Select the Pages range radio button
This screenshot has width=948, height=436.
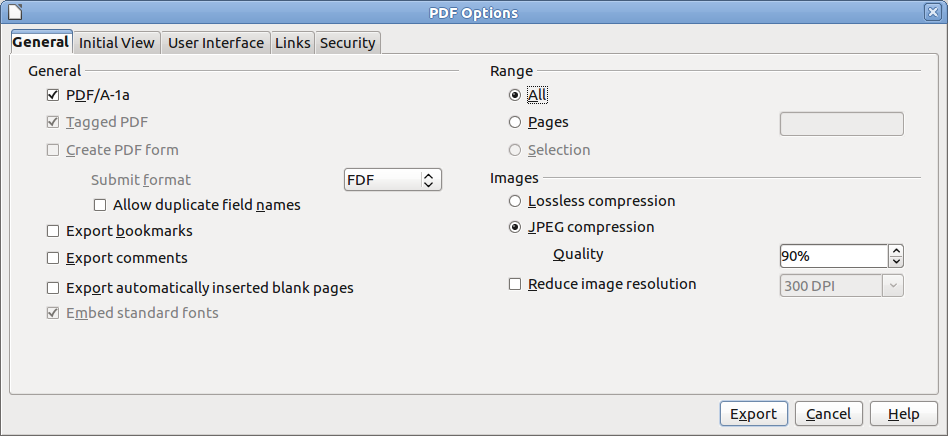515,122
